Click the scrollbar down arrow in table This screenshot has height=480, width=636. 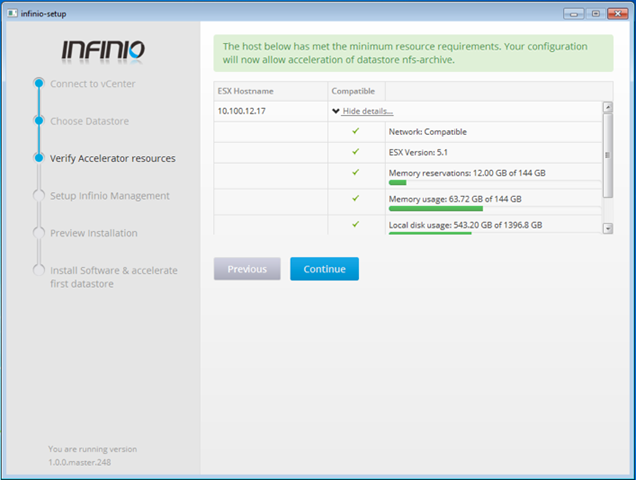click(x=607, y=228)
